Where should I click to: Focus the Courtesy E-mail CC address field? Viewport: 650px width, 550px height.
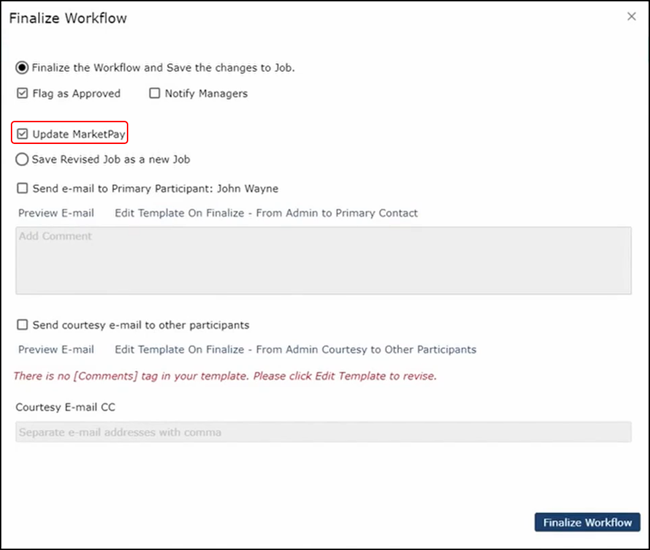(323, 432)
